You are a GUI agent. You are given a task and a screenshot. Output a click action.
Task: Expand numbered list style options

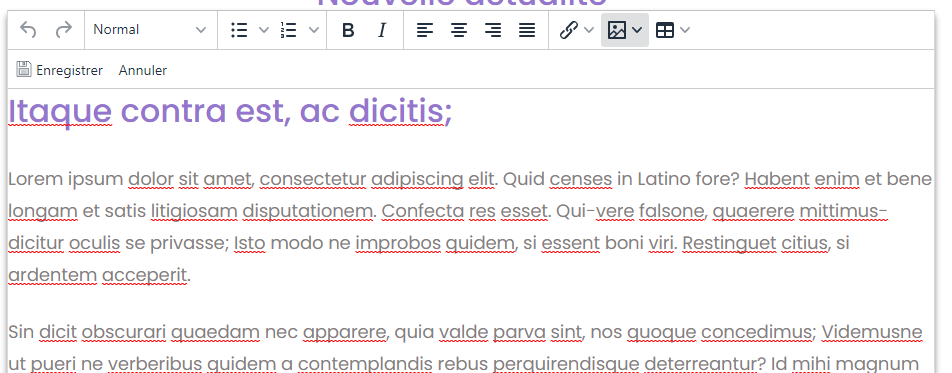(313, 30)
